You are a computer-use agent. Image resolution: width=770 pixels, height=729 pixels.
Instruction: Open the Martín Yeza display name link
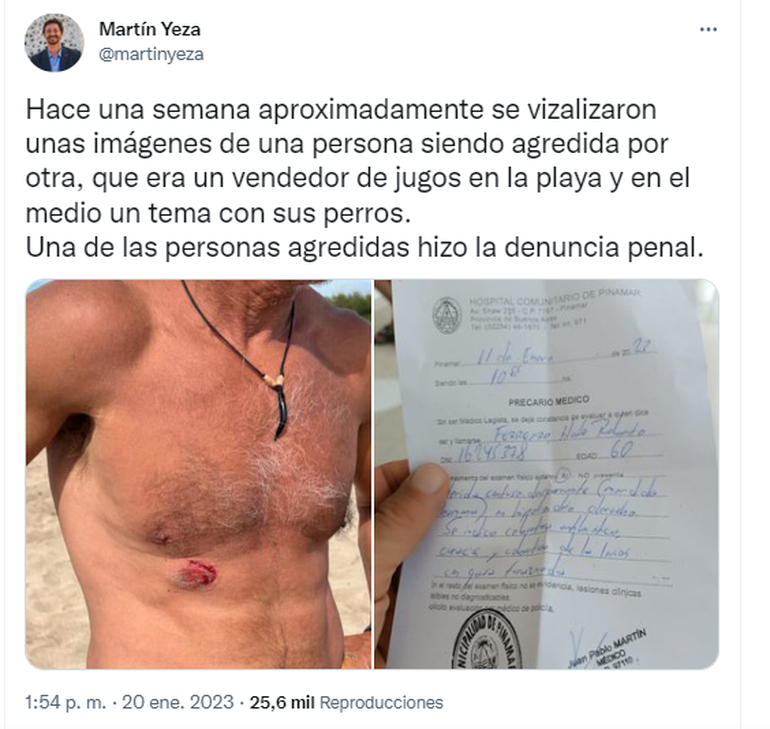(x=150, y=29)
